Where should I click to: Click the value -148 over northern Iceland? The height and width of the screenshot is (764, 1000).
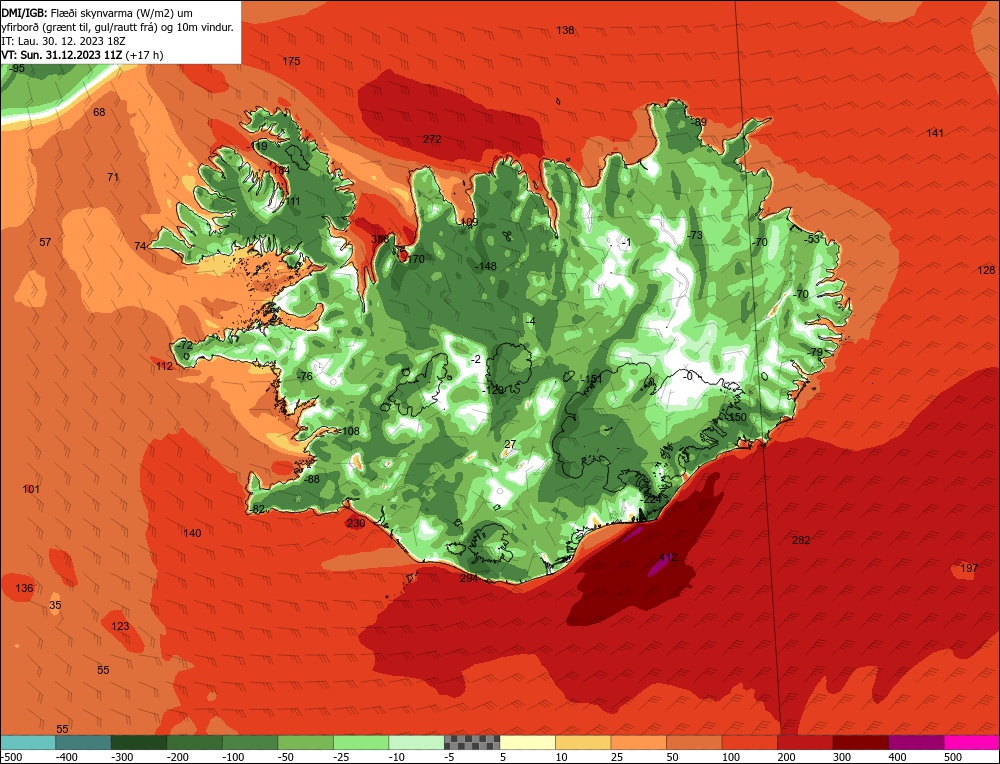click(485, 267)
